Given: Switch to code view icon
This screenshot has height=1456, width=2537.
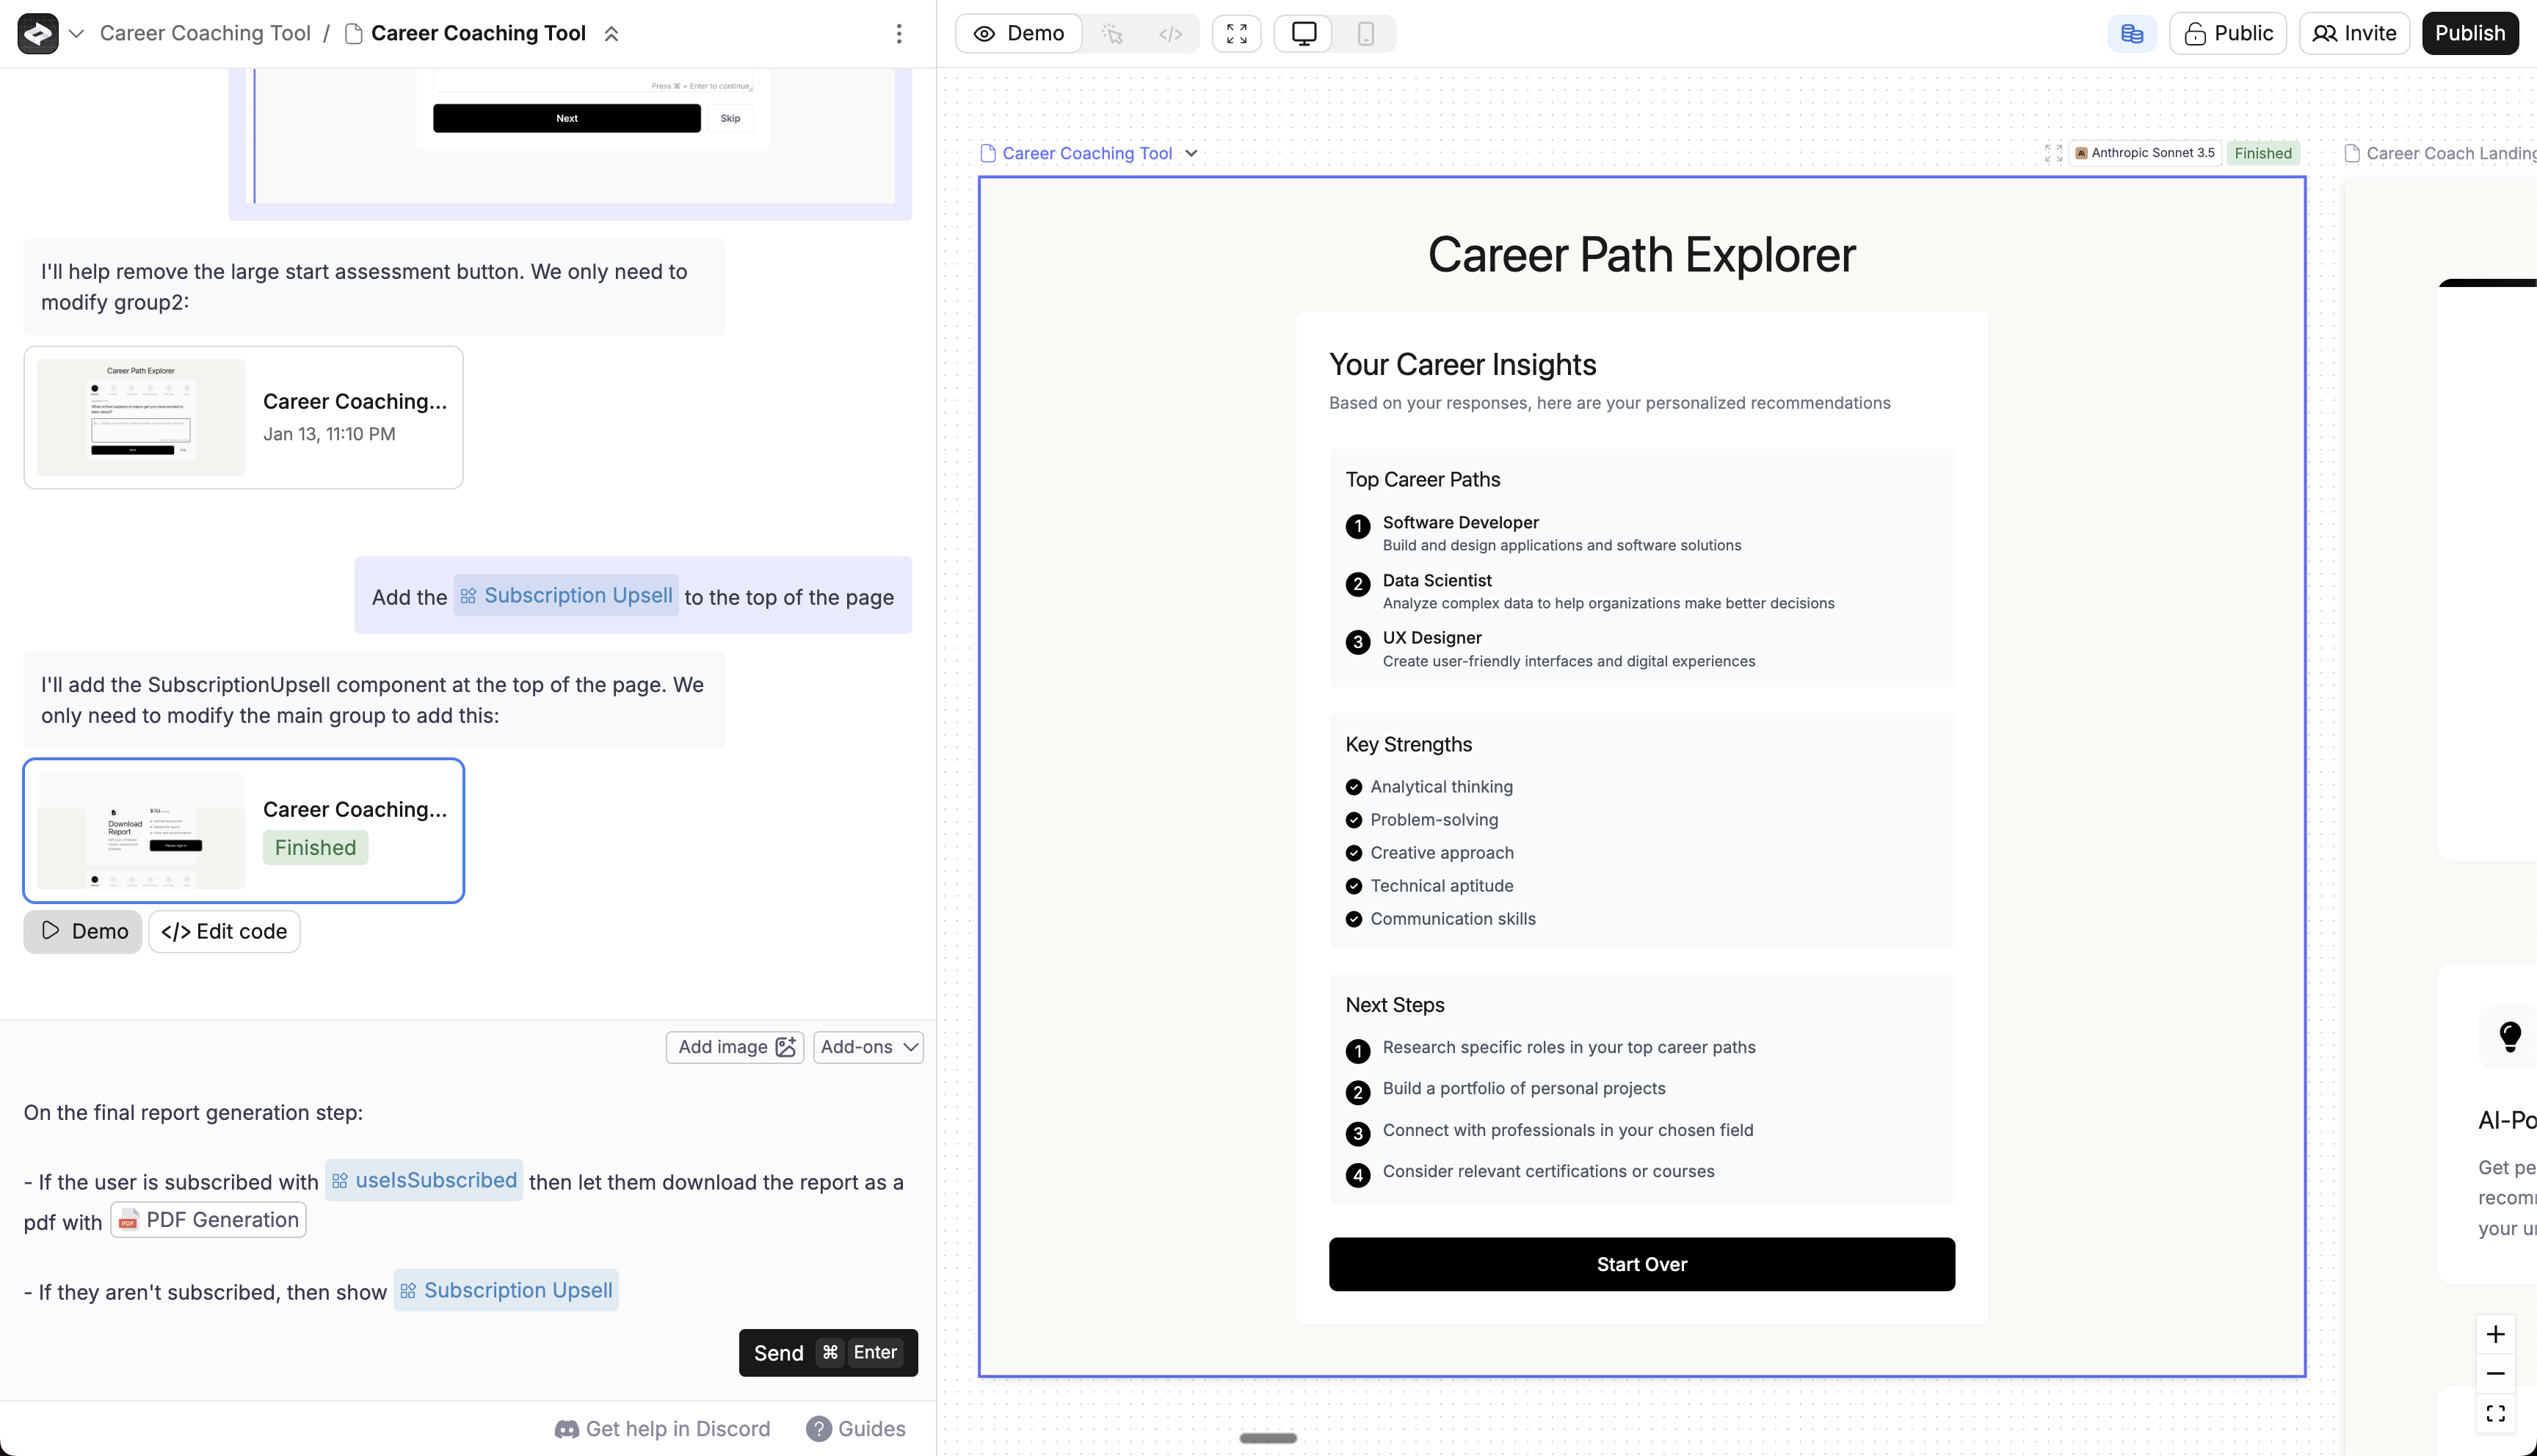Looking at the screenshot, I should (1170, 34).
